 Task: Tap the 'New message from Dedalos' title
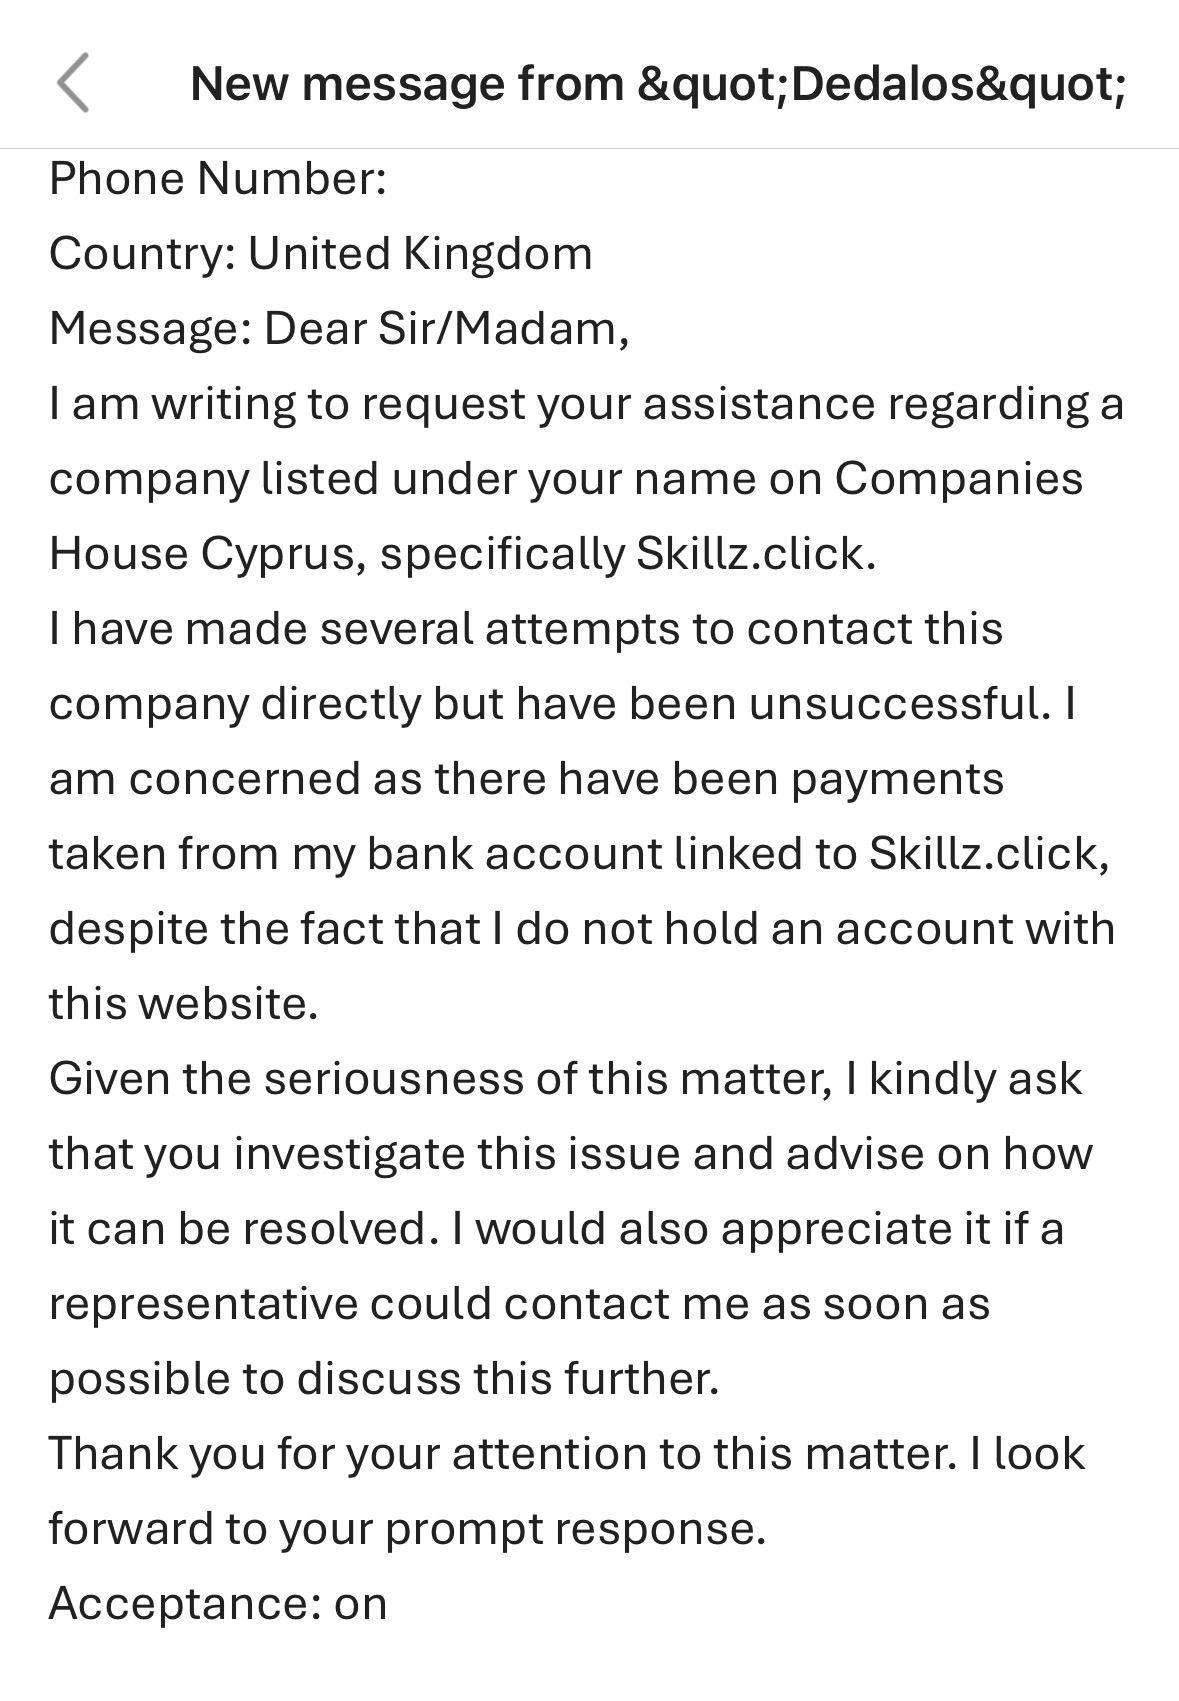(x=658, y=83)
